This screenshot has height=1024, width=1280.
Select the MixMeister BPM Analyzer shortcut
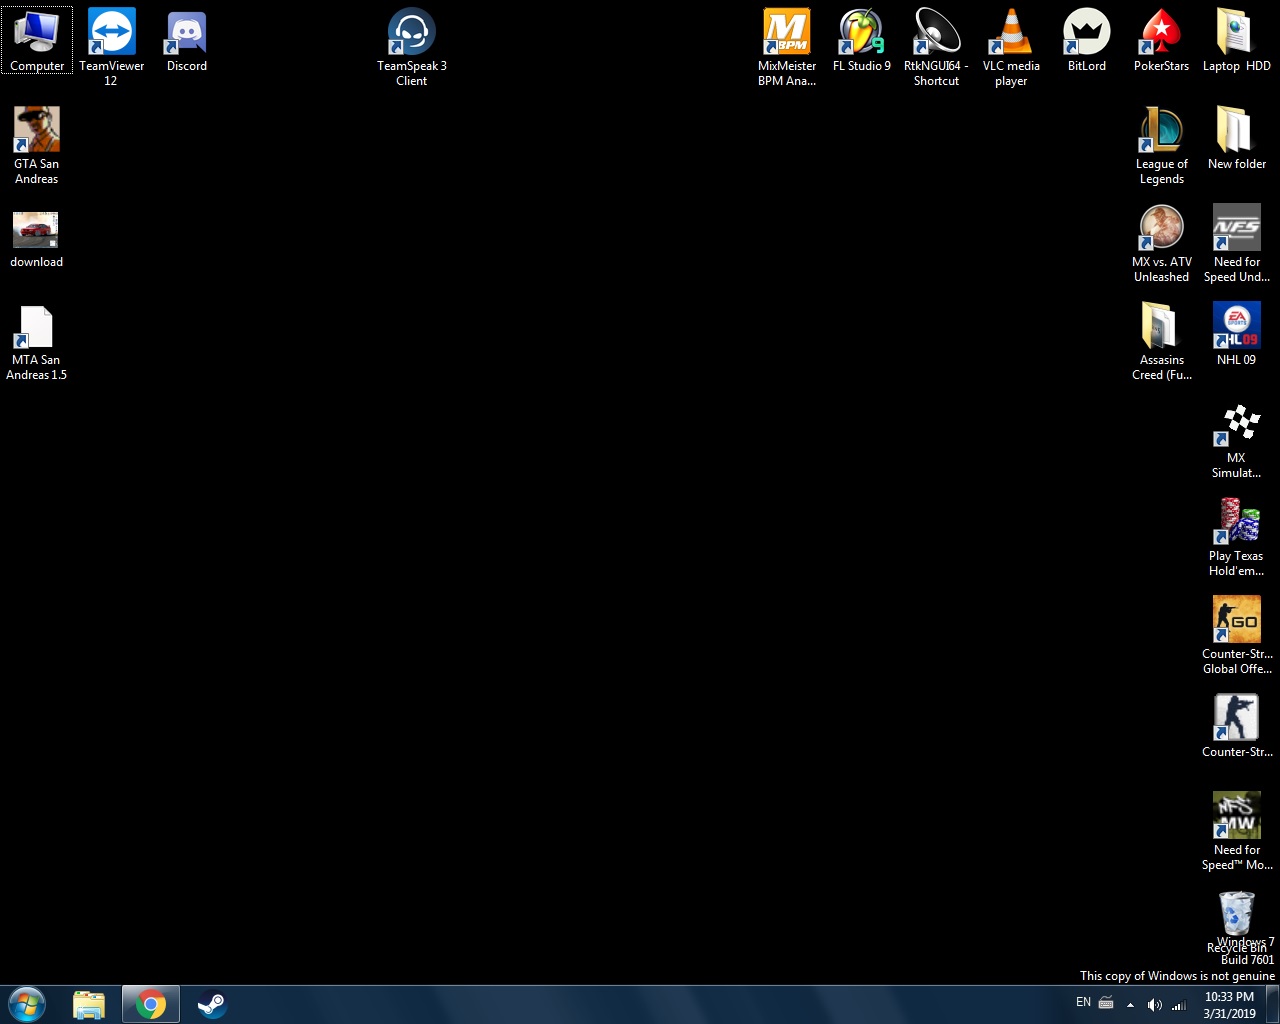click(x=787, y=47)
